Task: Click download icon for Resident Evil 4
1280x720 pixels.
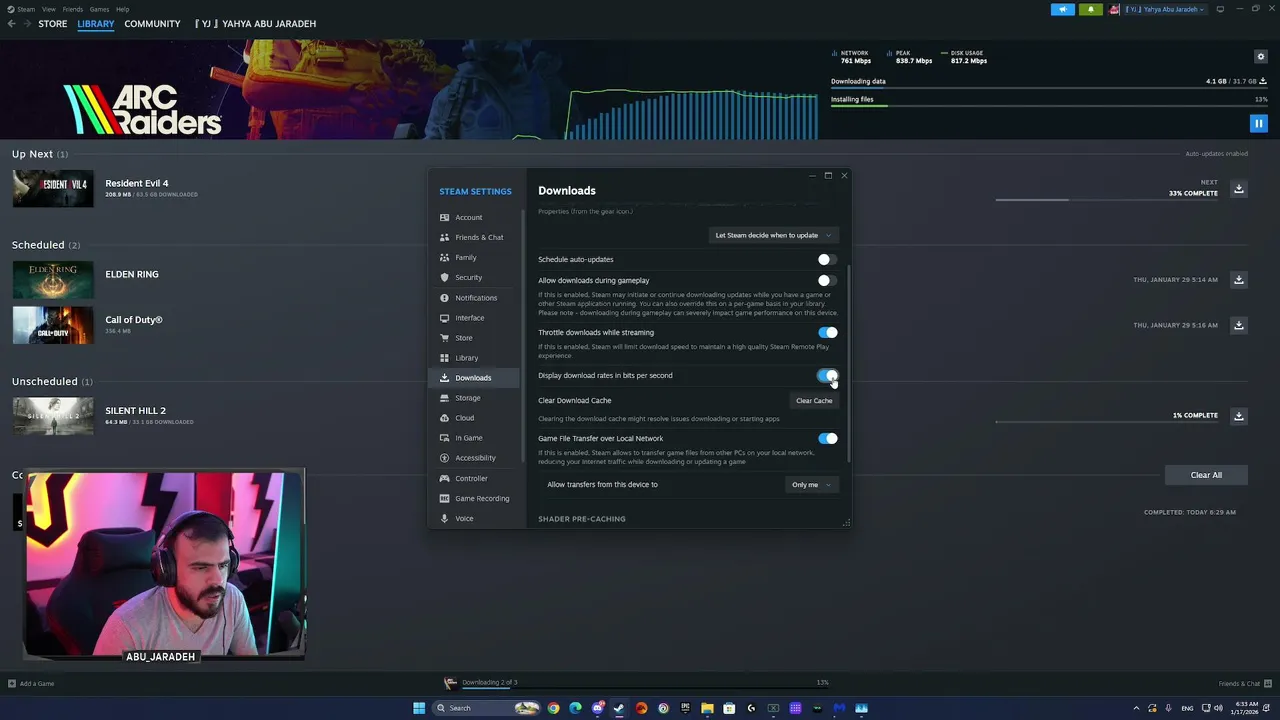Action: pyautogui.click(x=1239, y=189)
